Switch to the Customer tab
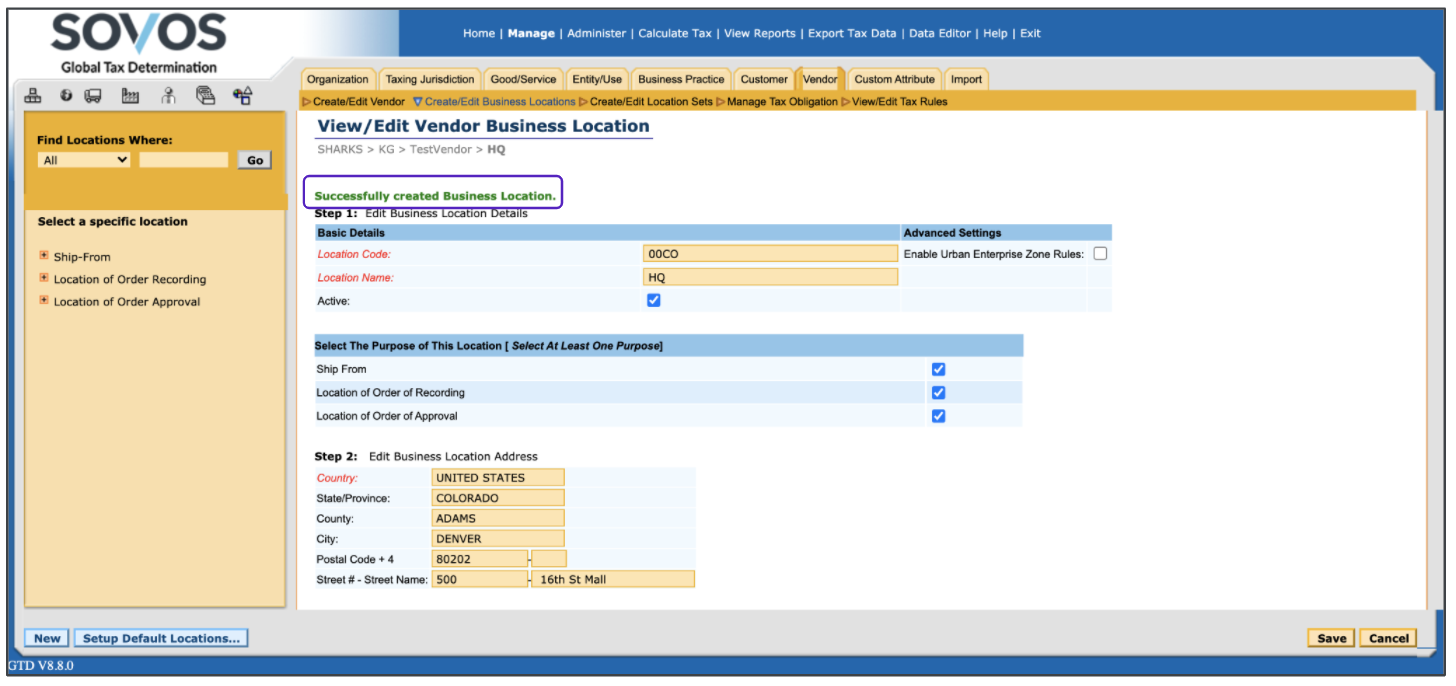1456x686 pixels. [764, 79]
